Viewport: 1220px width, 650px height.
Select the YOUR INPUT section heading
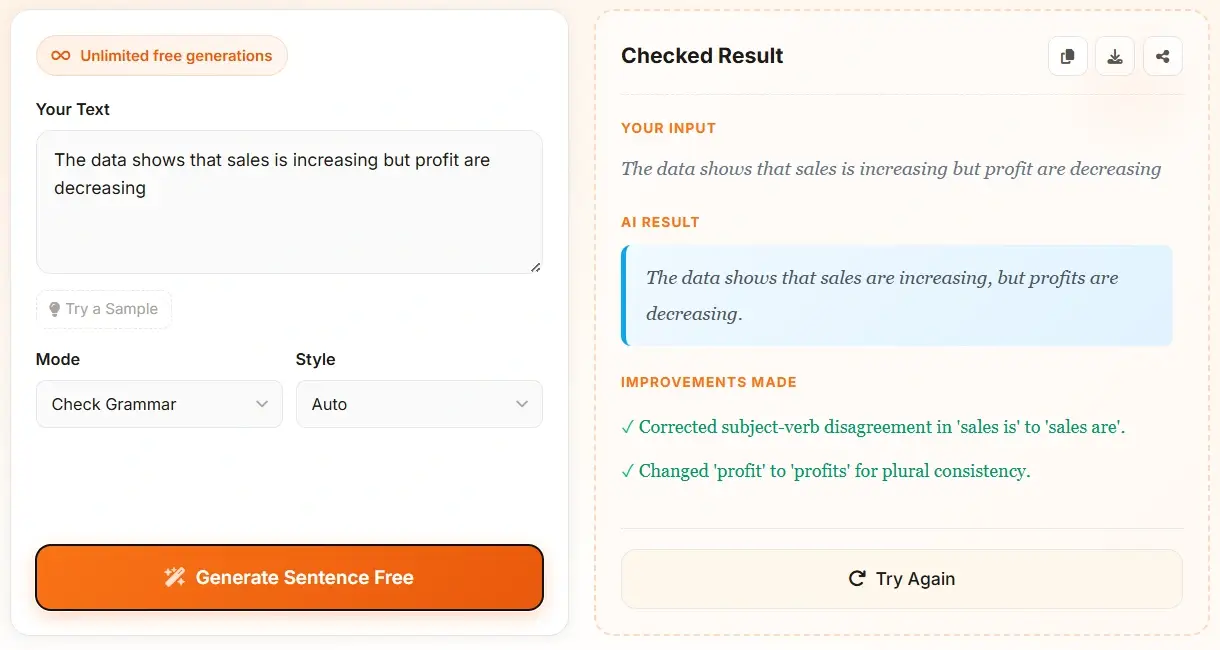[668, 128]
